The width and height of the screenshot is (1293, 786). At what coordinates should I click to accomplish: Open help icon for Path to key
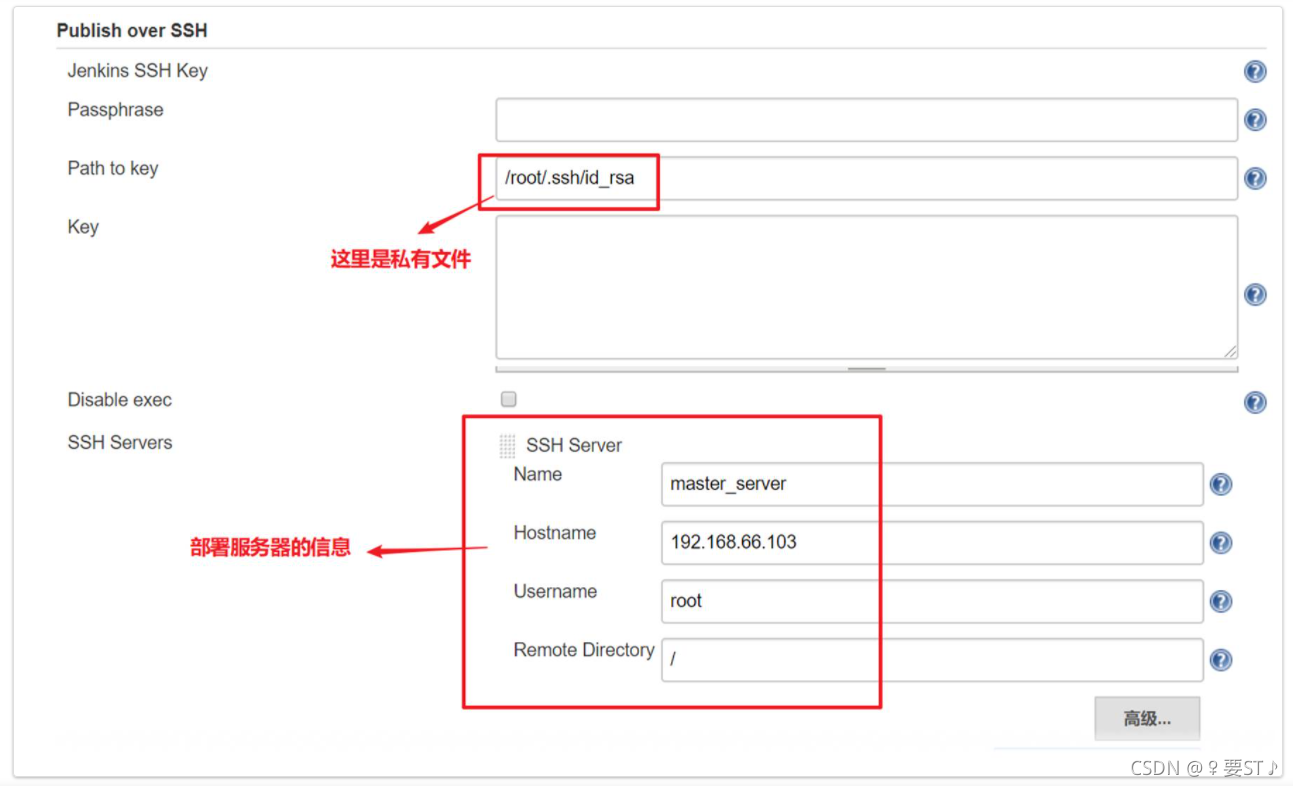coord(1255,178)
